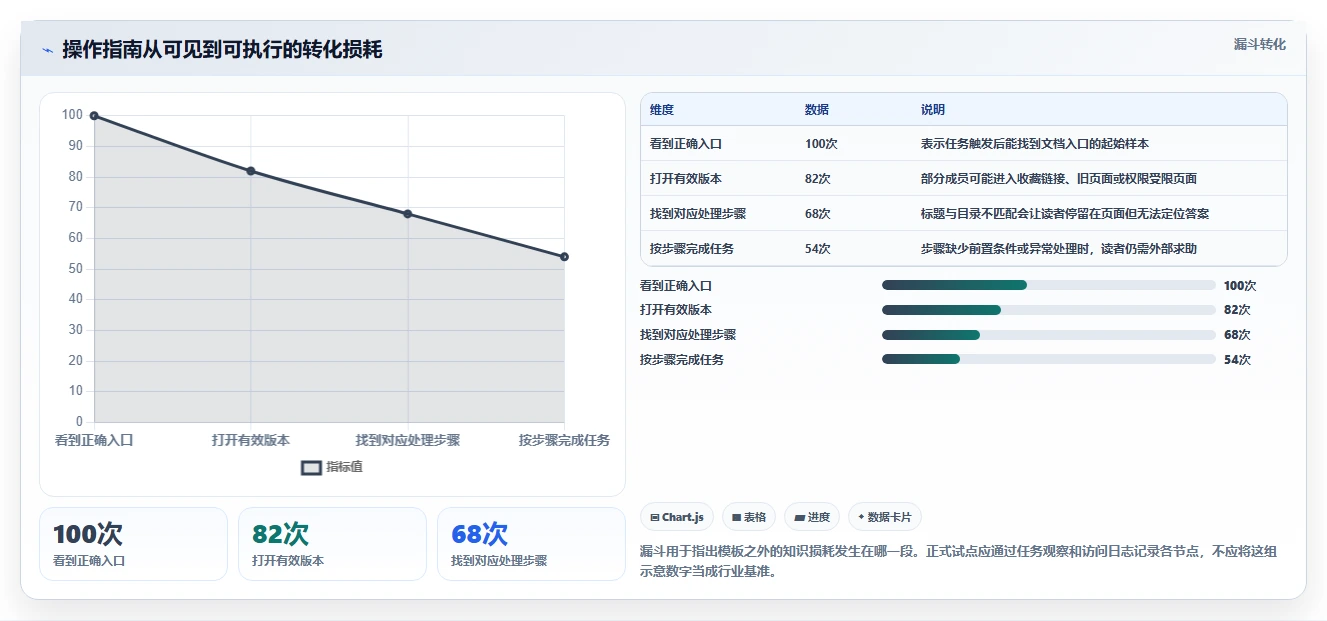This screenshot has width=1327, height=621.
Task: Click the 54次 value in the table
Action: coord(818,249)
